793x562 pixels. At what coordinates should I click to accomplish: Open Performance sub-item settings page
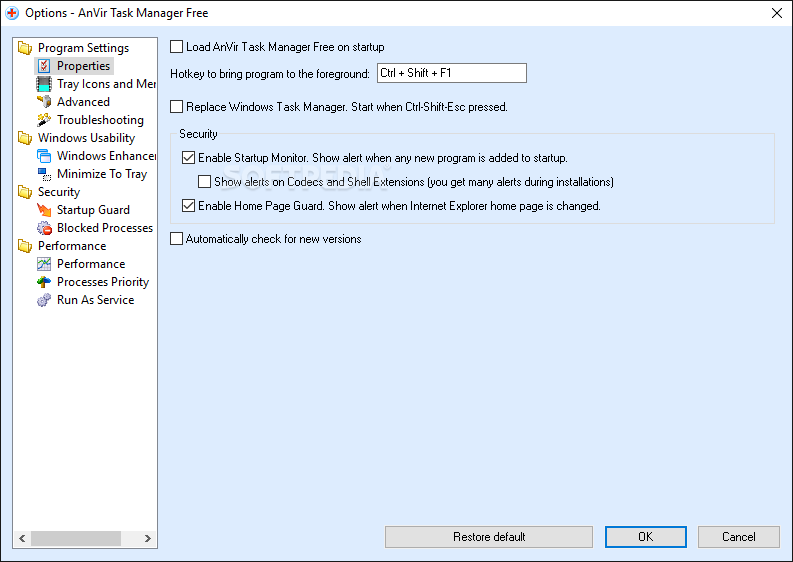pyautogui.click(x=91, y=264)
